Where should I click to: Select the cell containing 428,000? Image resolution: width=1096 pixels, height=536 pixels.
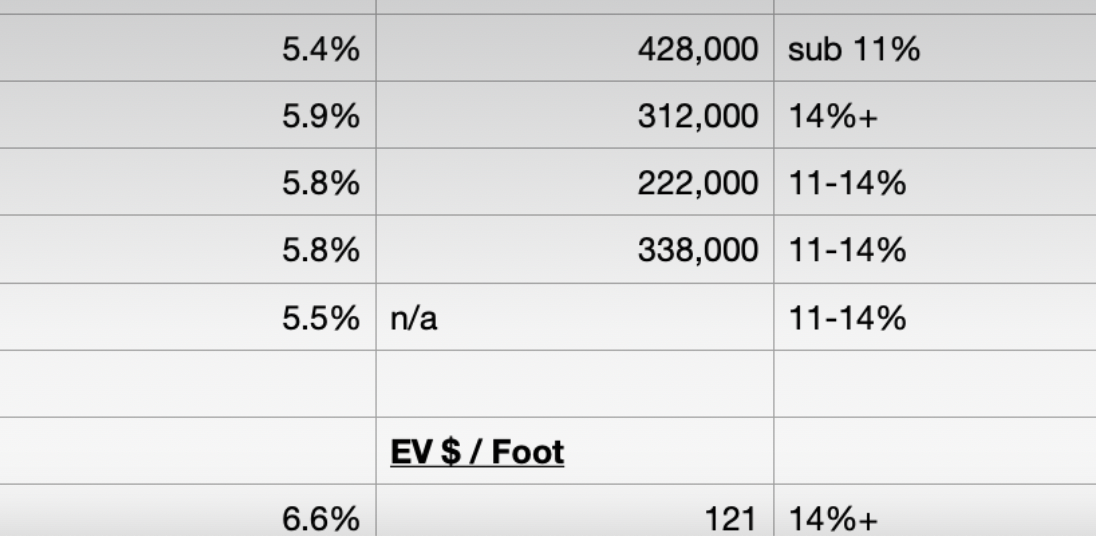point(575,48)
